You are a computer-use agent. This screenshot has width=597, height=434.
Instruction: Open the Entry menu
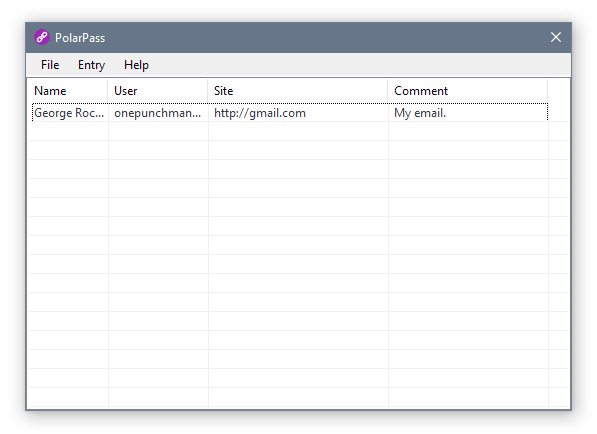tap(91, 65)
